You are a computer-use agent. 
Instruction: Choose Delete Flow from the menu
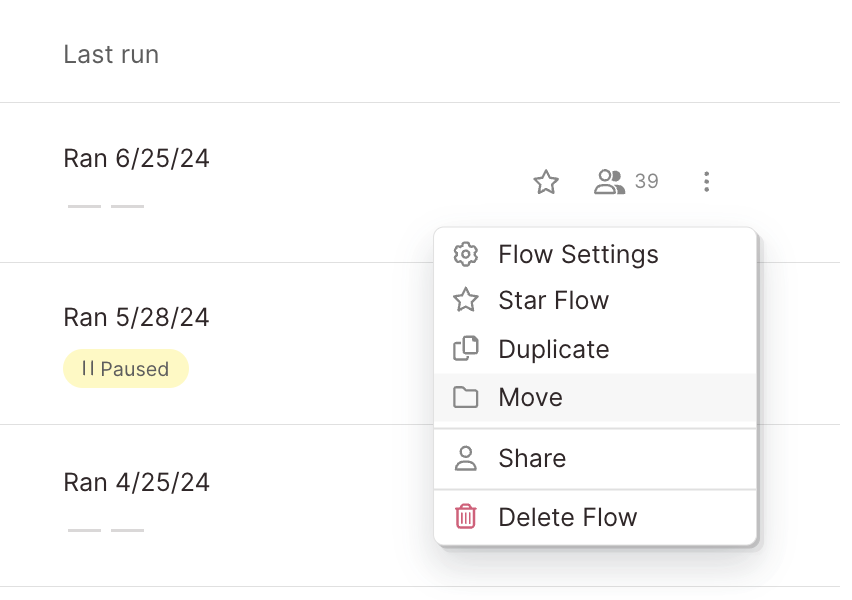[567, 517]
